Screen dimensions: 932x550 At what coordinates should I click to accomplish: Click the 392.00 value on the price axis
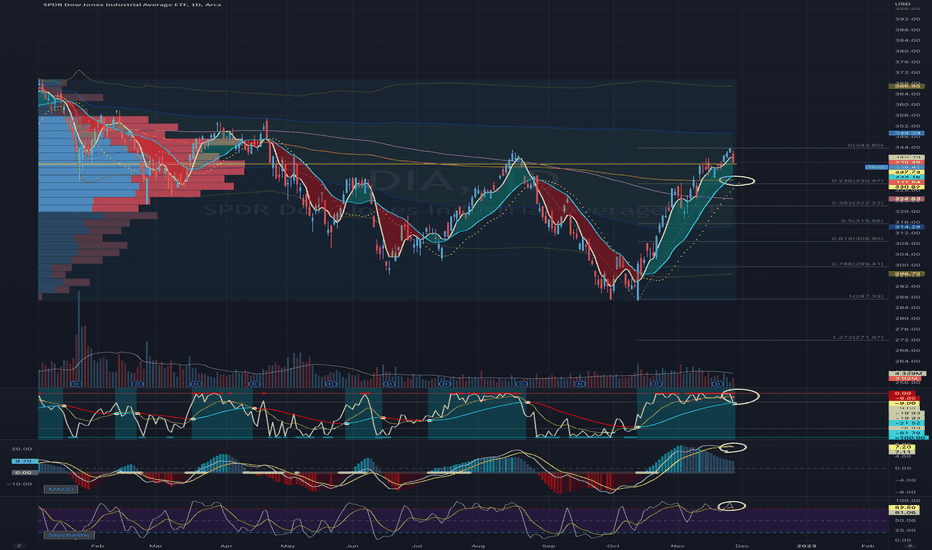point(907,18)
